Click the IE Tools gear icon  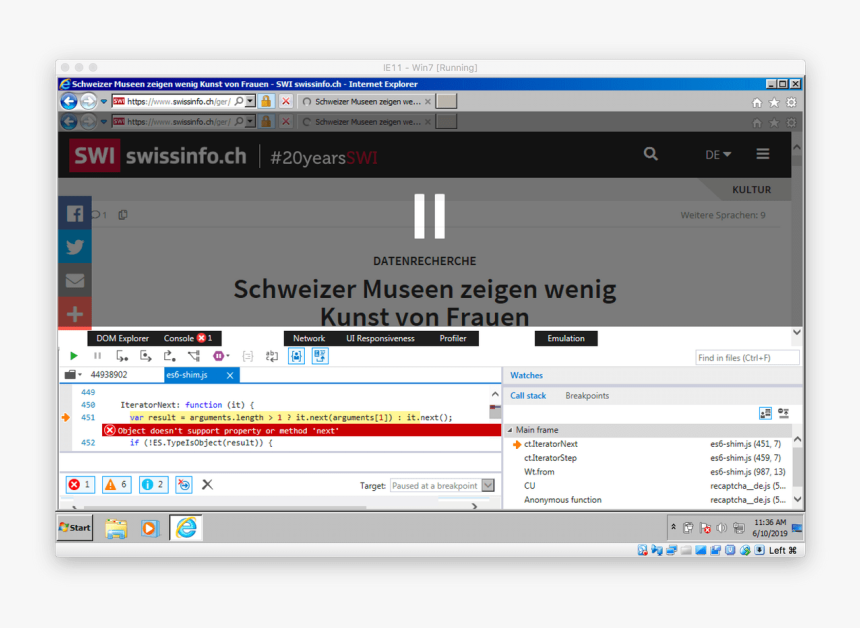point(791,103)
